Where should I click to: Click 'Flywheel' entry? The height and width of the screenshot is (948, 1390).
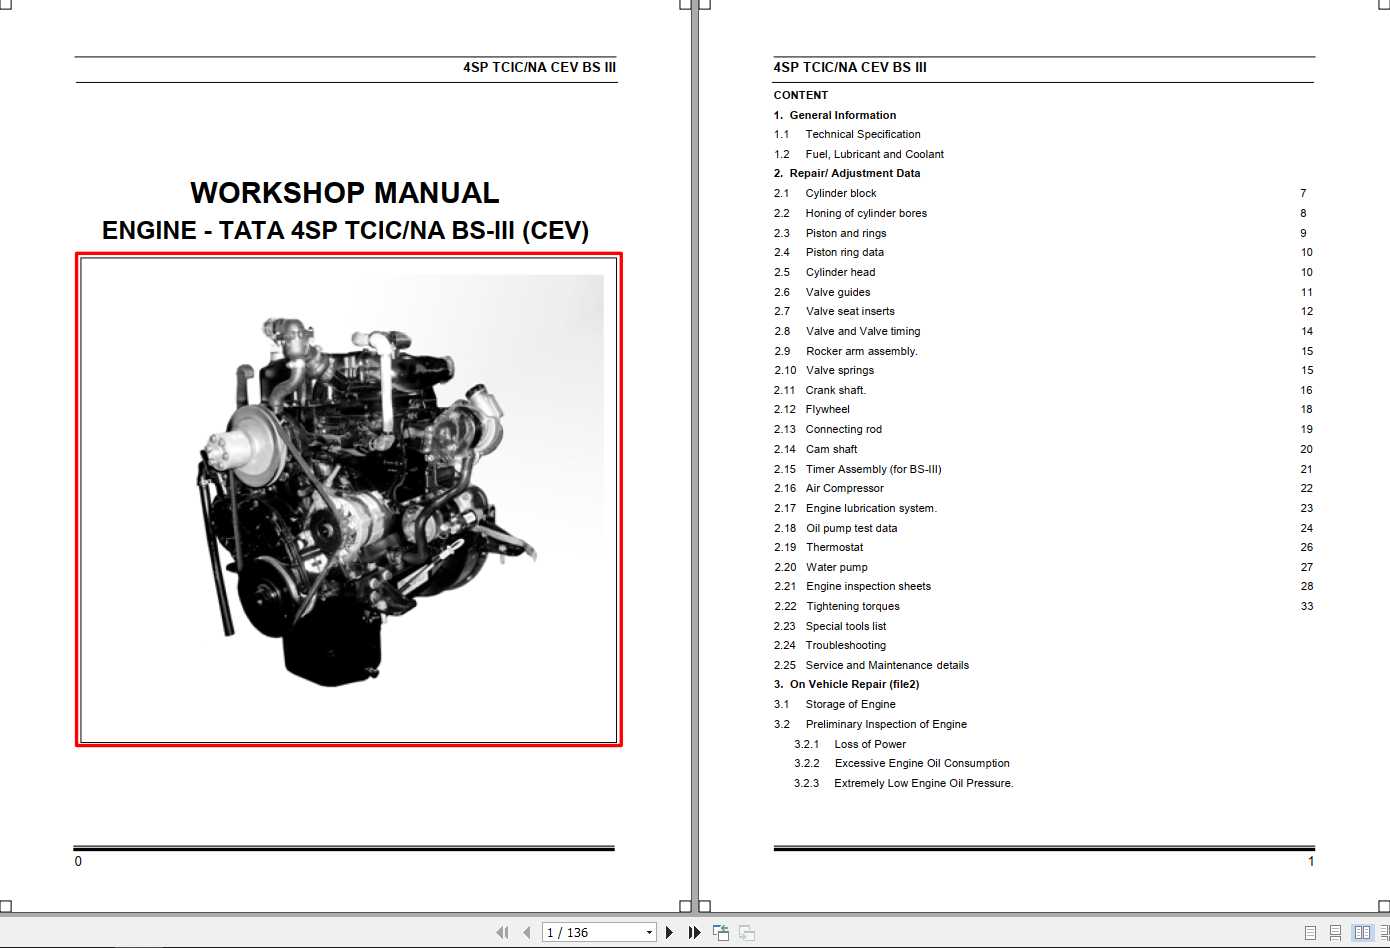[x=828, y=409]
